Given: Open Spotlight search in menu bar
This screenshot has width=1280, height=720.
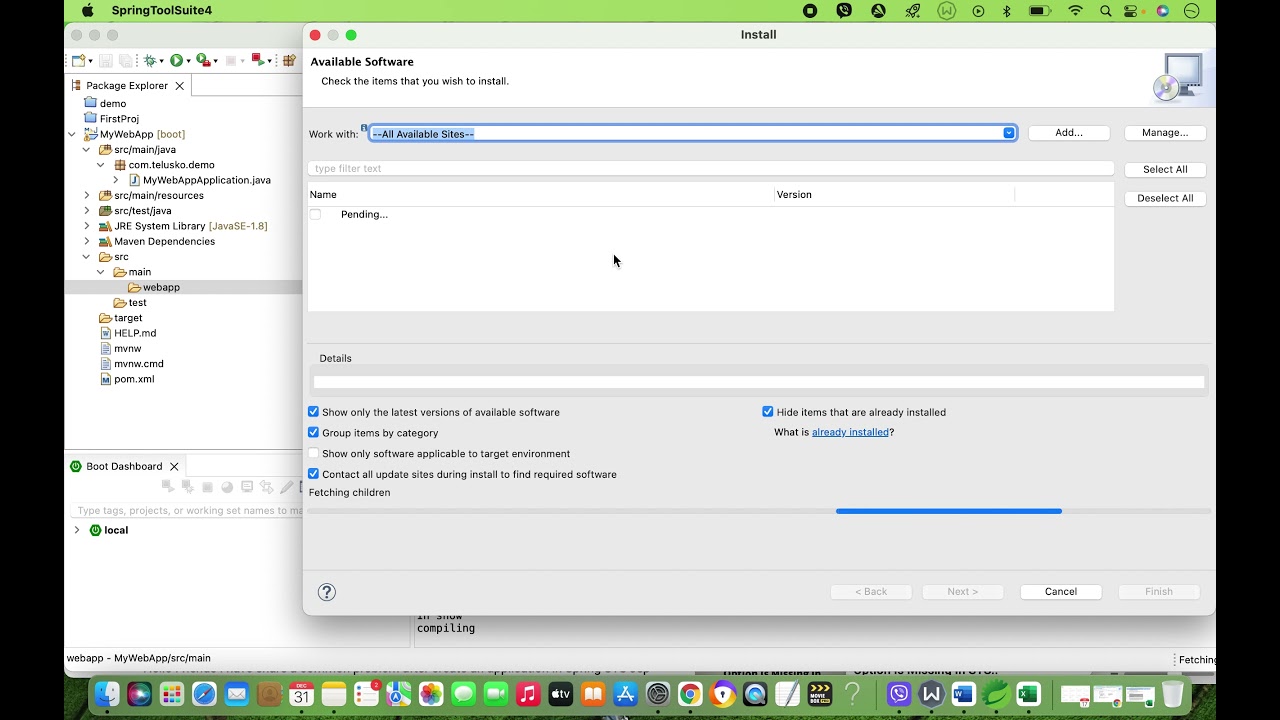Looking at the screenshot, I should (x=1105, y=11).
